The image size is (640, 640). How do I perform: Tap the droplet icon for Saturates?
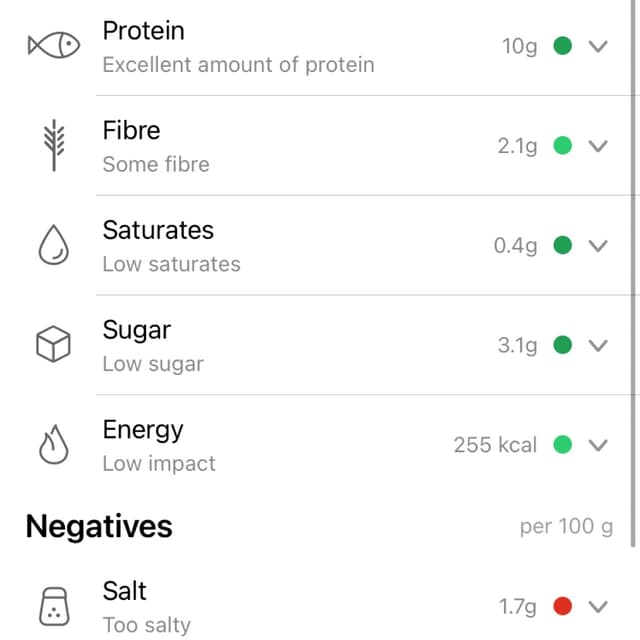click(x=53, y=246)
